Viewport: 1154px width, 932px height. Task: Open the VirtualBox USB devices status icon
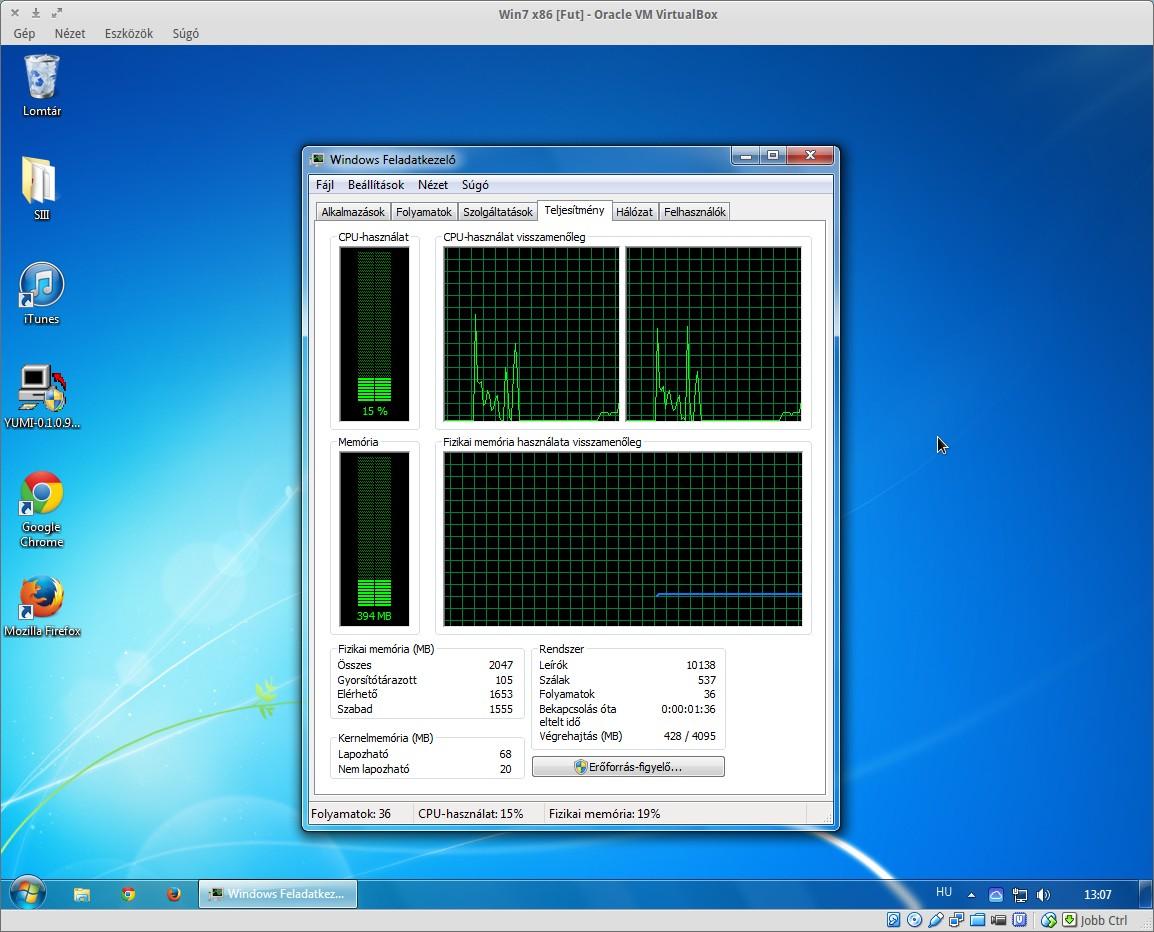click(x=935, y=919)
